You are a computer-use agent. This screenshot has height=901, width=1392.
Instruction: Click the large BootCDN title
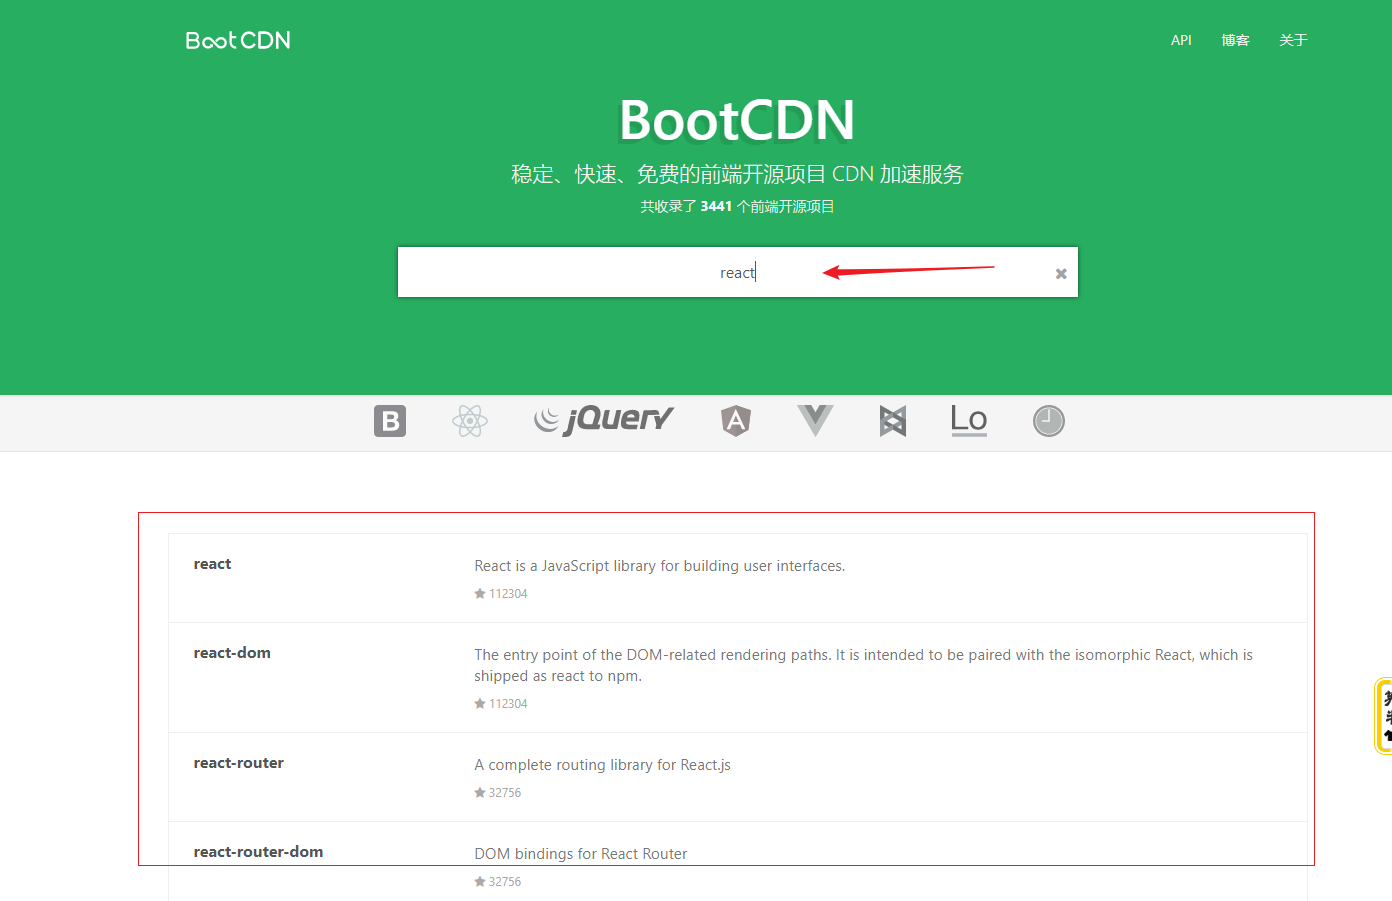[x=737, y=120]
